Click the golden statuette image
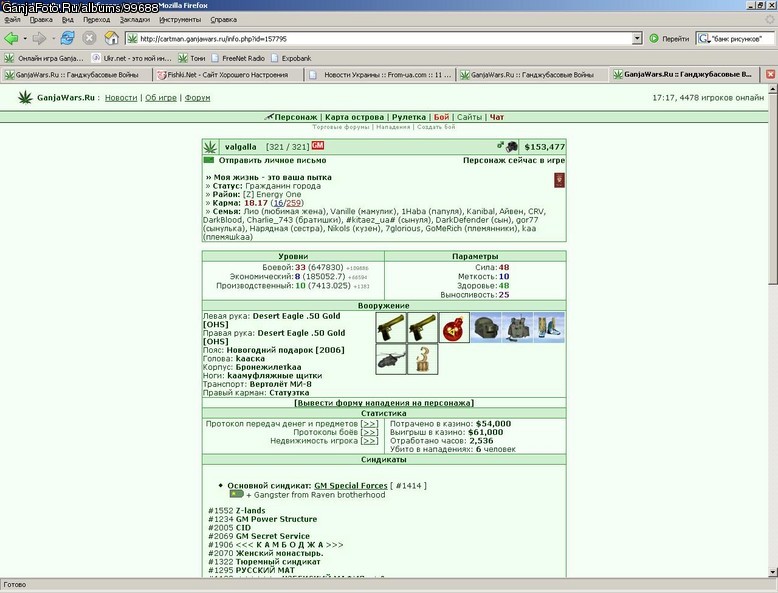This screenshot has height=593, width=778. 422,359
